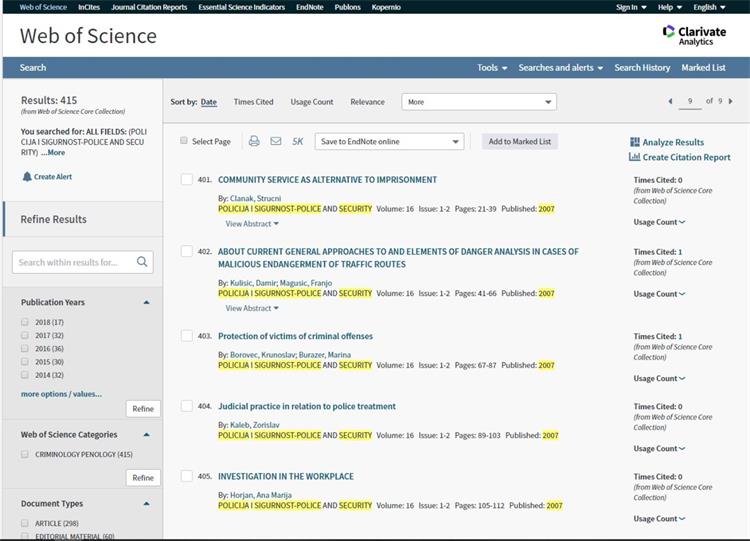The height and width of the screenshot is (541, 750).
Task: Click Refine under Publication Years
Action: point(143,409)
